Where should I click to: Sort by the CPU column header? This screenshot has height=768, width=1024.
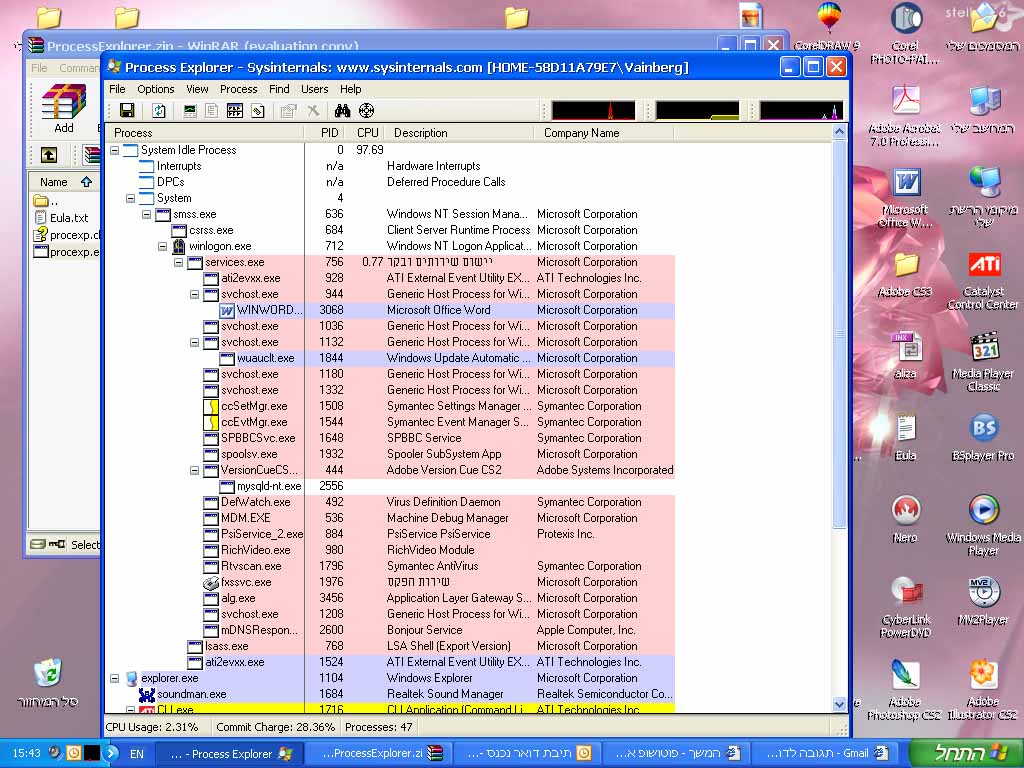tap(367, 133)
